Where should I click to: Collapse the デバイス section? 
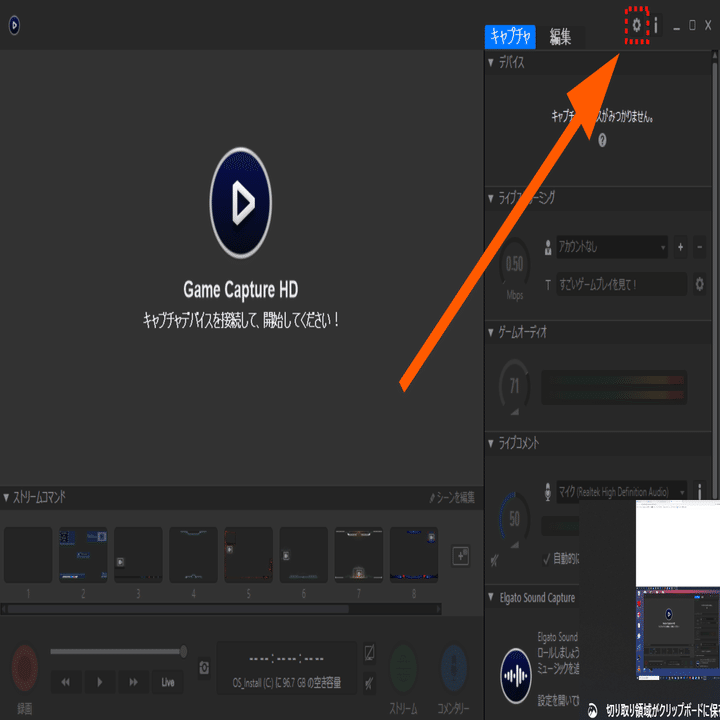click(491, 62)
